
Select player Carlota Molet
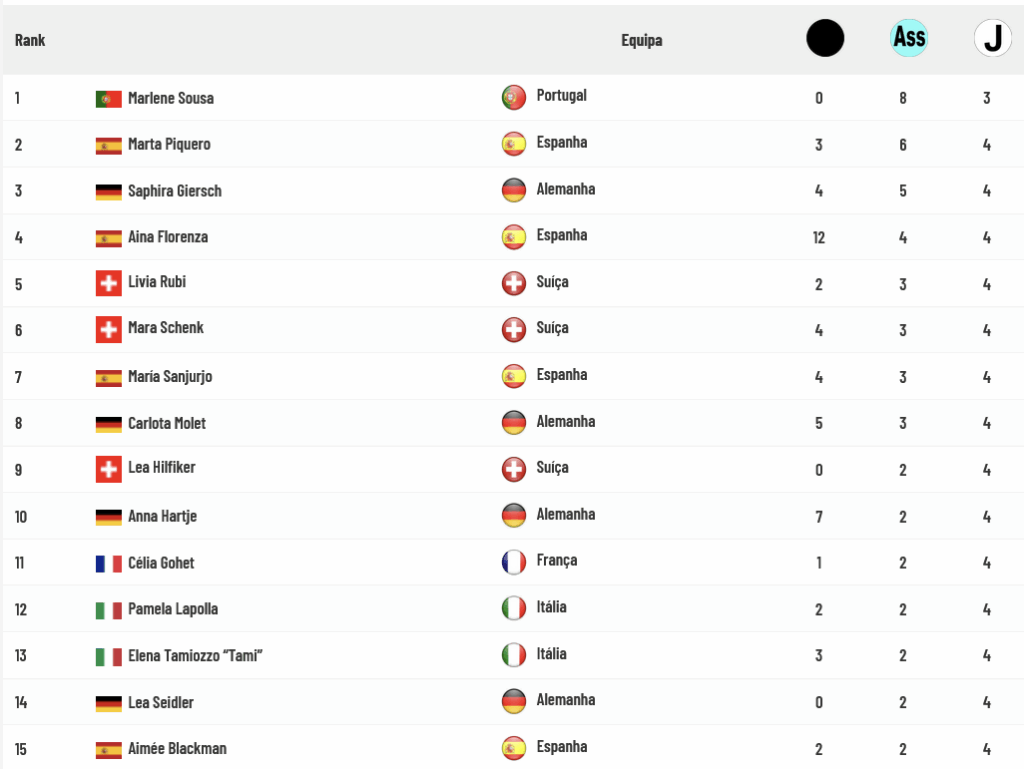(167, 423)
